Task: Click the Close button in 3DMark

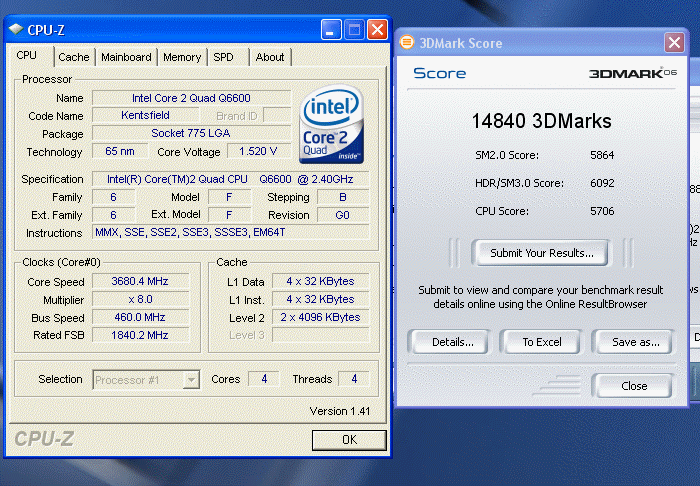Action: point(634,386)
